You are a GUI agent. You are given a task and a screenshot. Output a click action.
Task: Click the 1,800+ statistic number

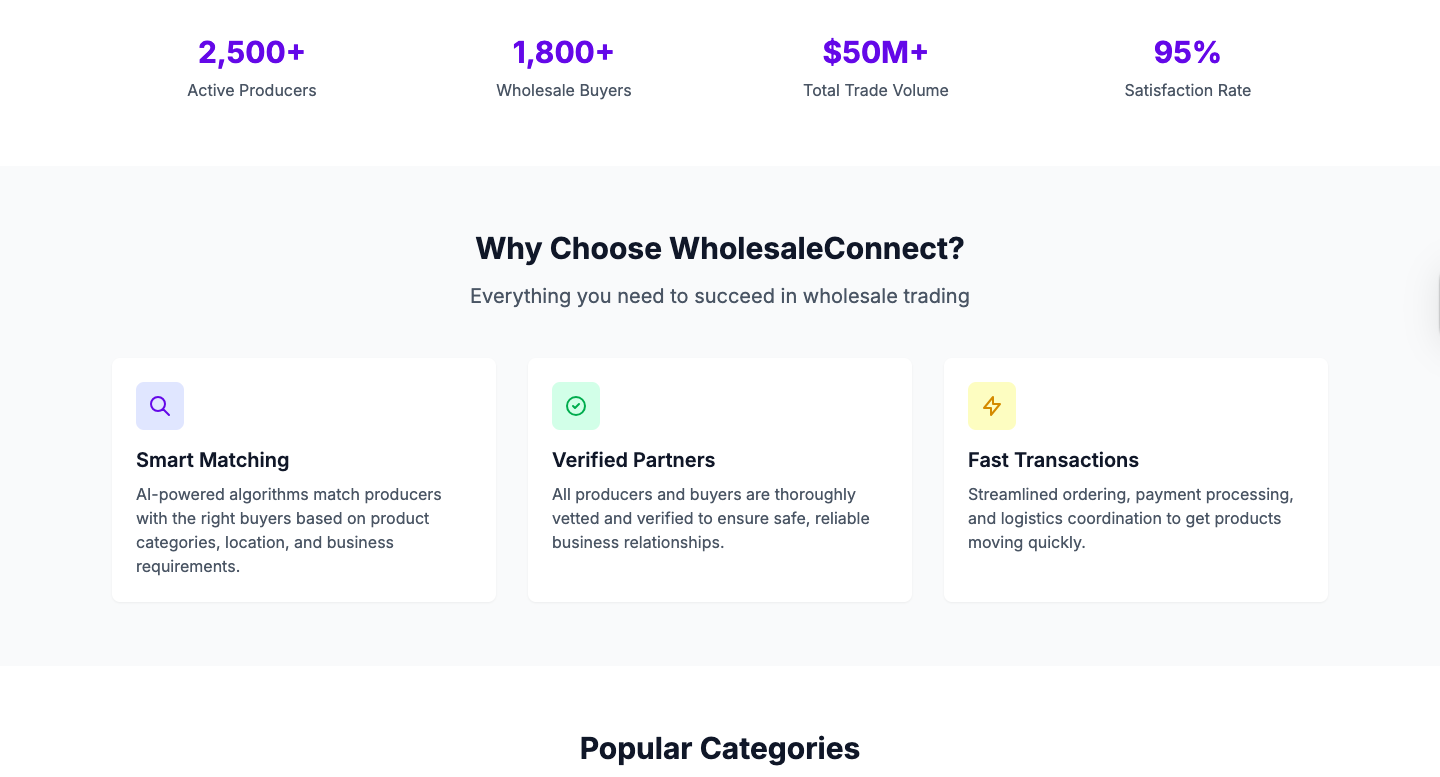[564, 52]
